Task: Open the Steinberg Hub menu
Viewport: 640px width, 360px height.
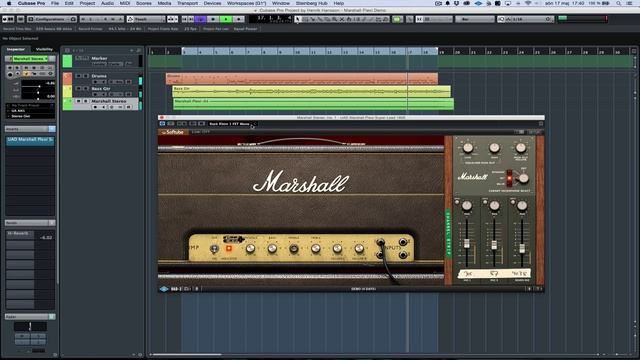Action: tap(311, 3)
